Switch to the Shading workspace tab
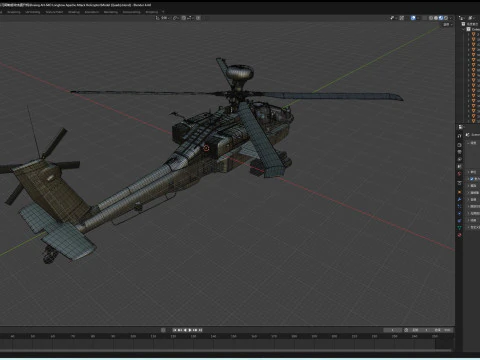This screenshot has width=480, height=360. [x=74, y=12]
